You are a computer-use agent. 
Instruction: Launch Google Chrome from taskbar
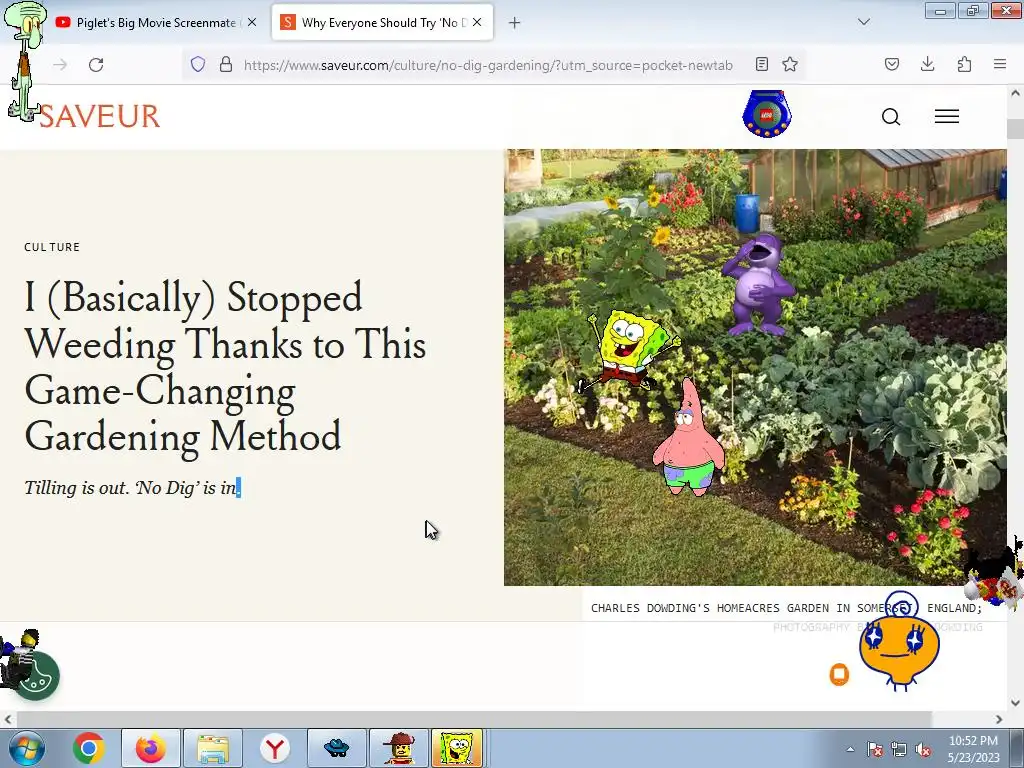click(x=88, y=748)
